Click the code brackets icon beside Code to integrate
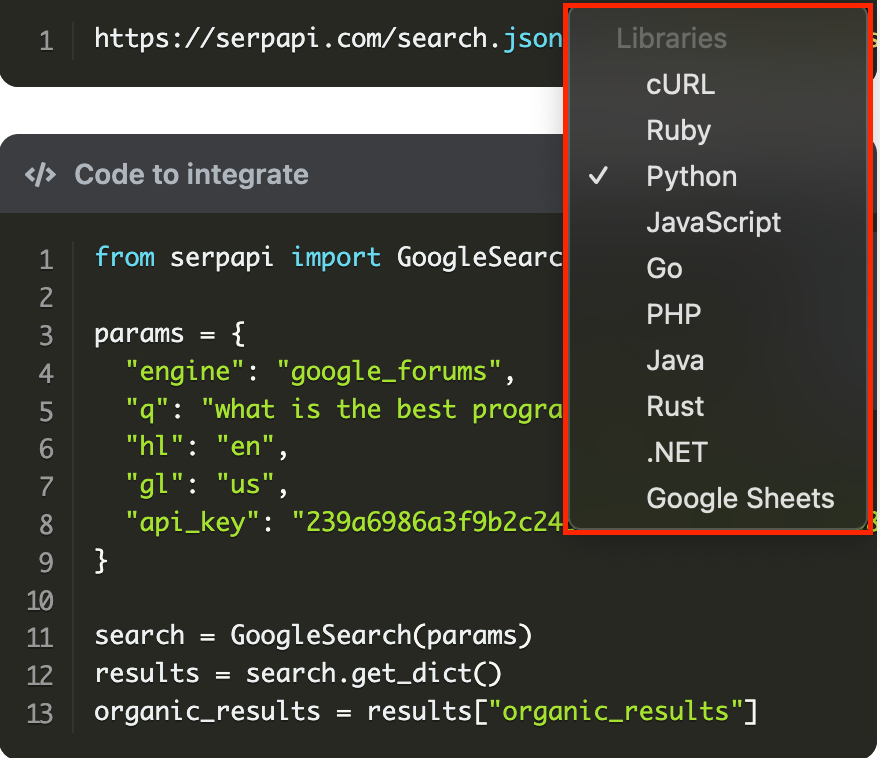Screen dimensions: 880x758 coord(40,175)
